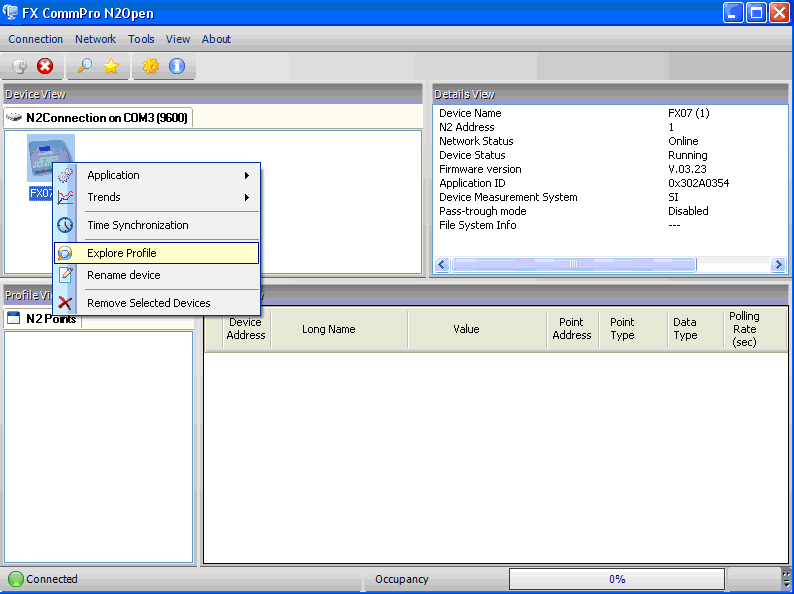The image size is (794, 594).
Task: Select Time Synchronization menu entry
Action: pos(157,225)
